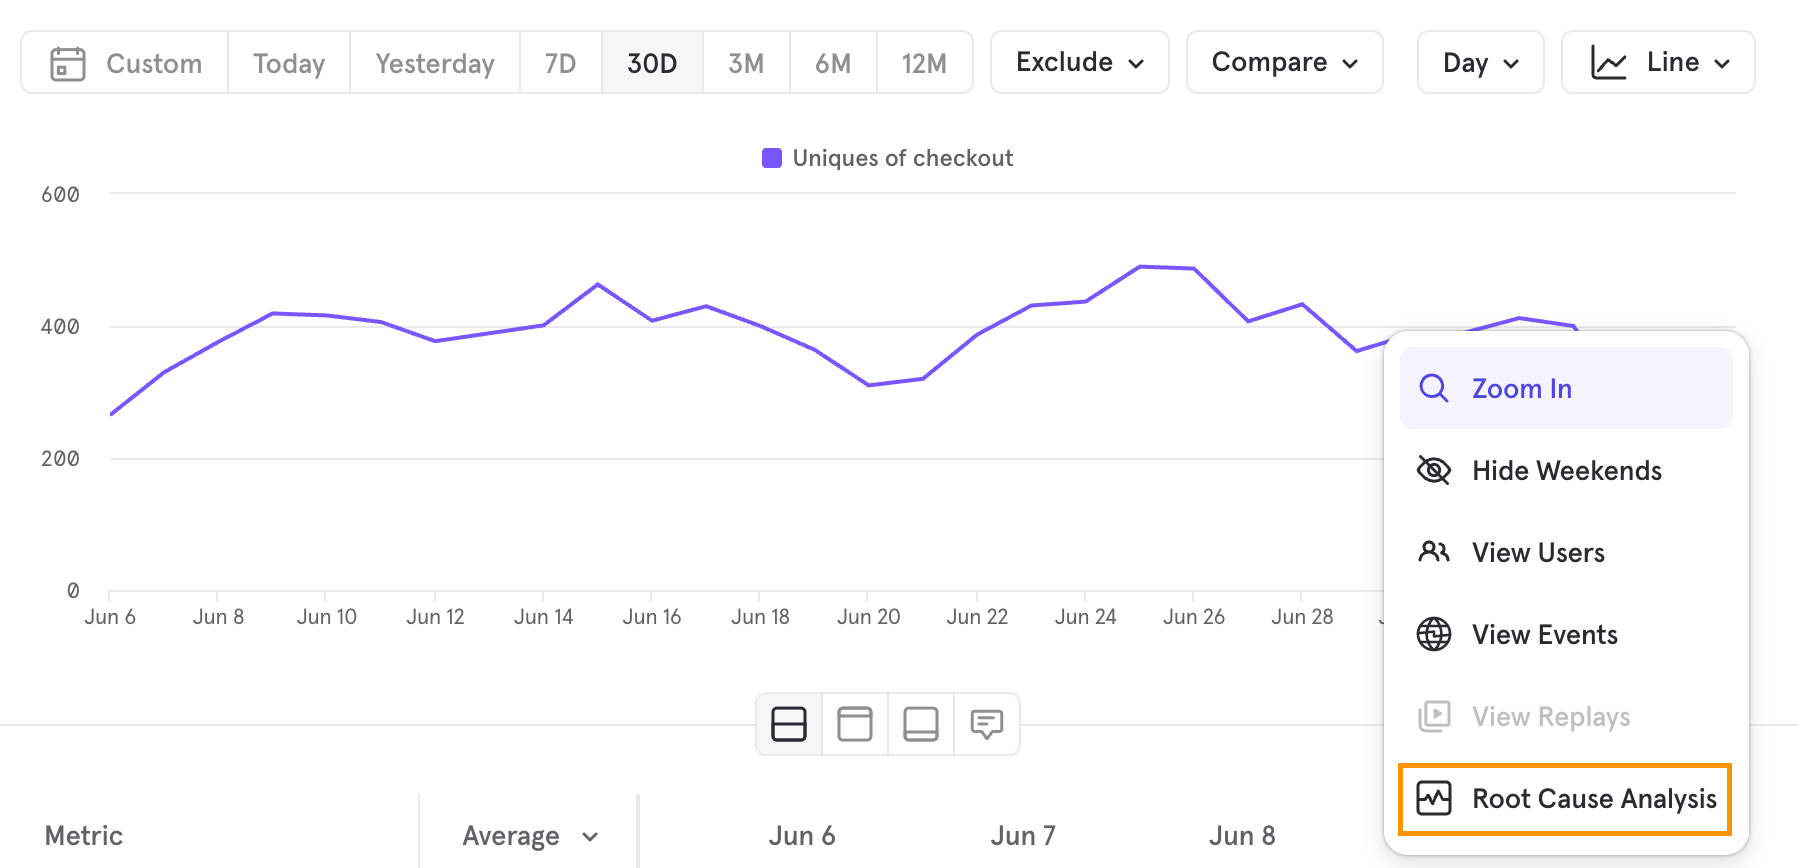Select split chart and table layout icon
The image size is (1798, 868).
(789, 724)
